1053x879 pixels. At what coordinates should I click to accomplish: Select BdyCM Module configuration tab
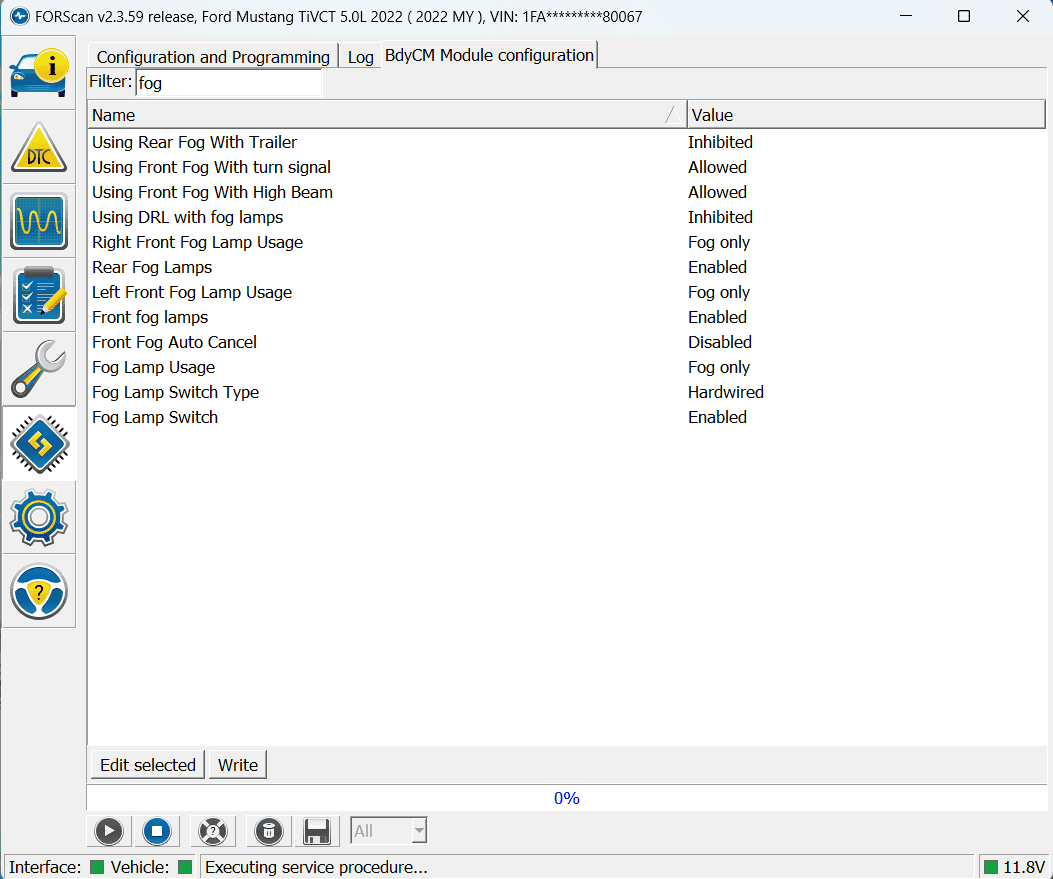point(489,55)
